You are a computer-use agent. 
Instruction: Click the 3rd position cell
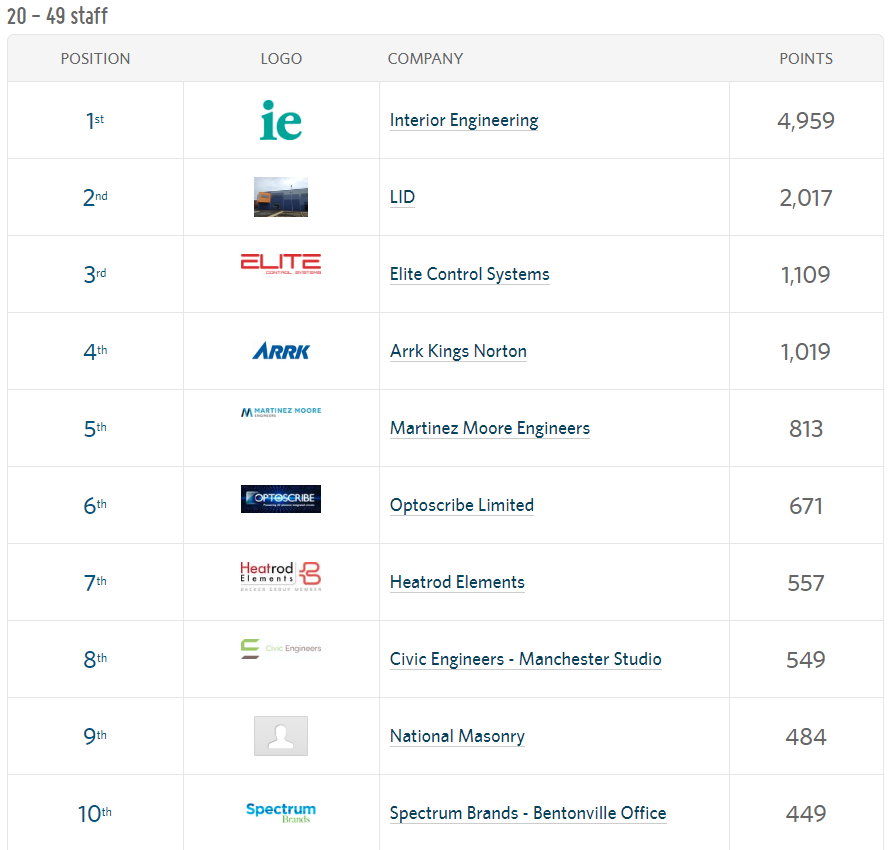(95, 274)
